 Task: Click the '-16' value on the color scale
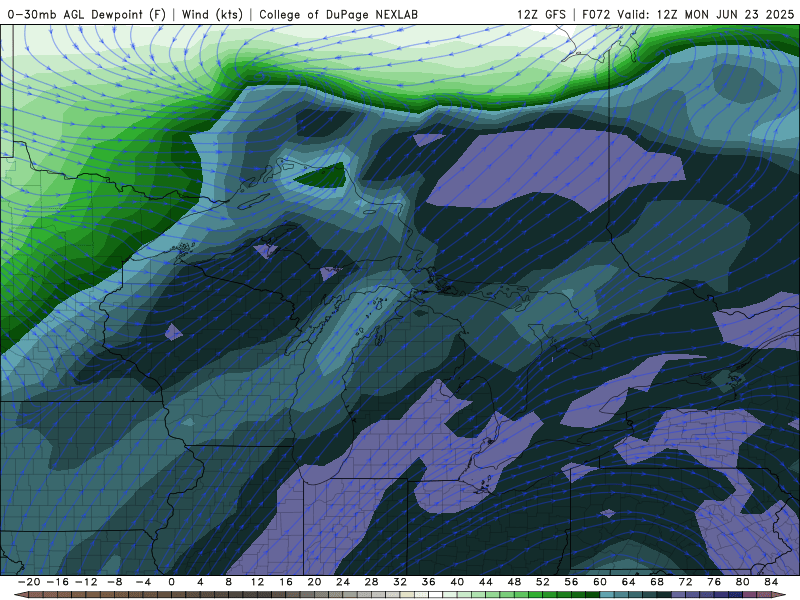57,582
